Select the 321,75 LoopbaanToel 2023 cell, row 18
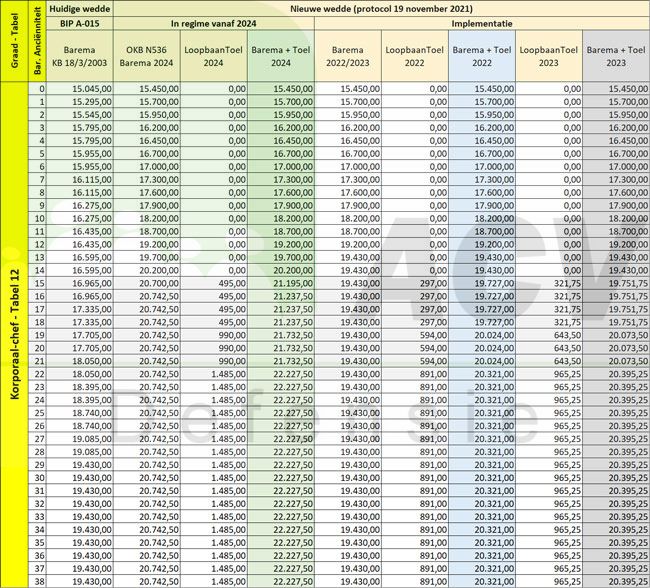Viewport: 650px width, 588px height. pyautogui.click(x=549, y=322)
